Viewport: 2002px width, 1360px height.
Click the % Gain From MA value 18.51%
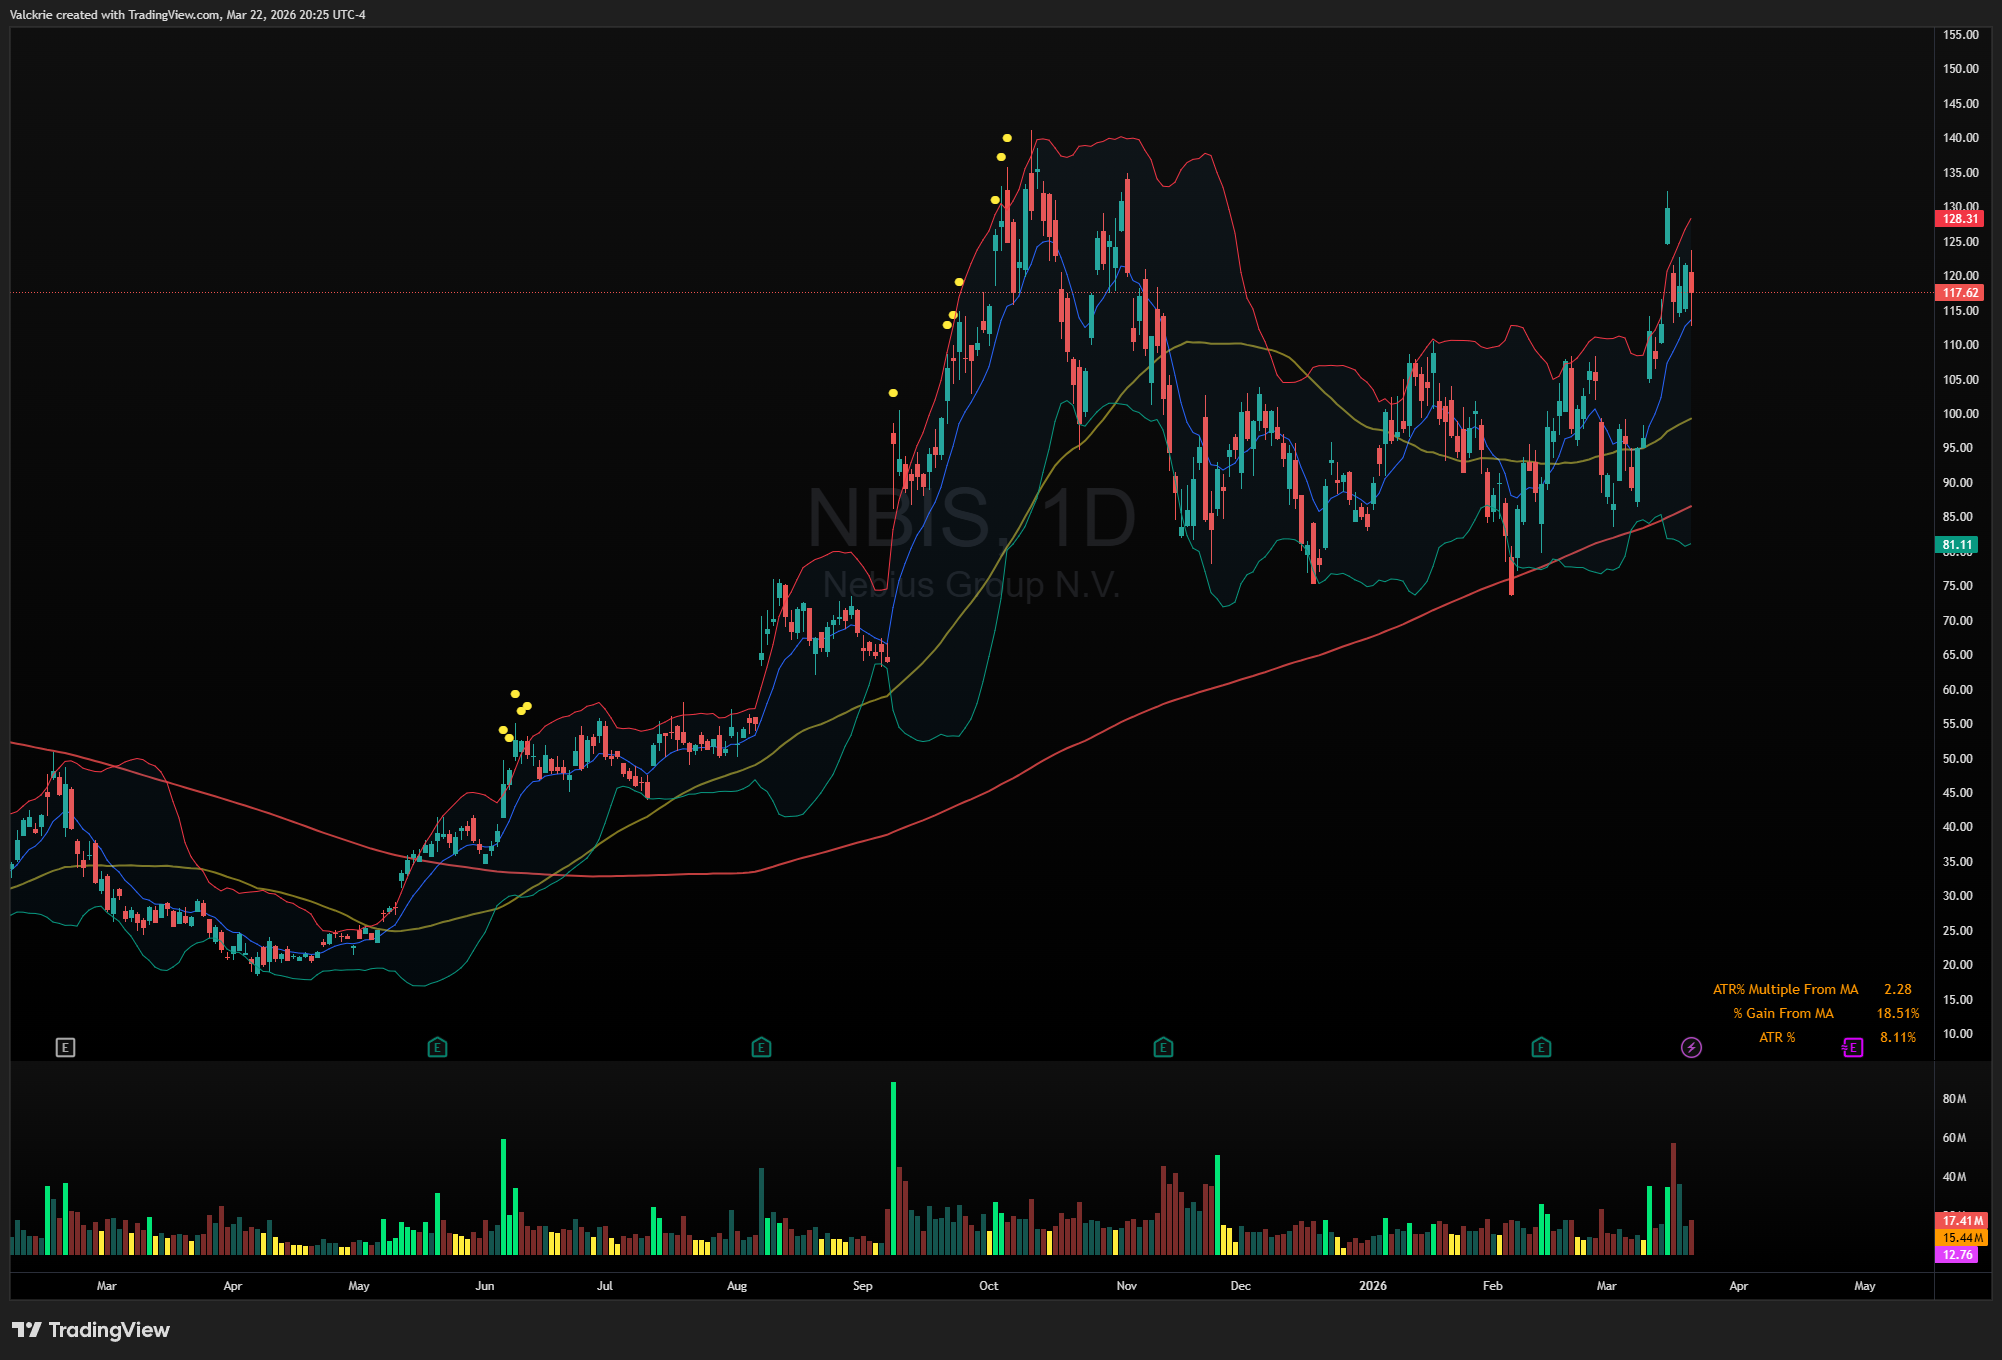point(1897,1013)
